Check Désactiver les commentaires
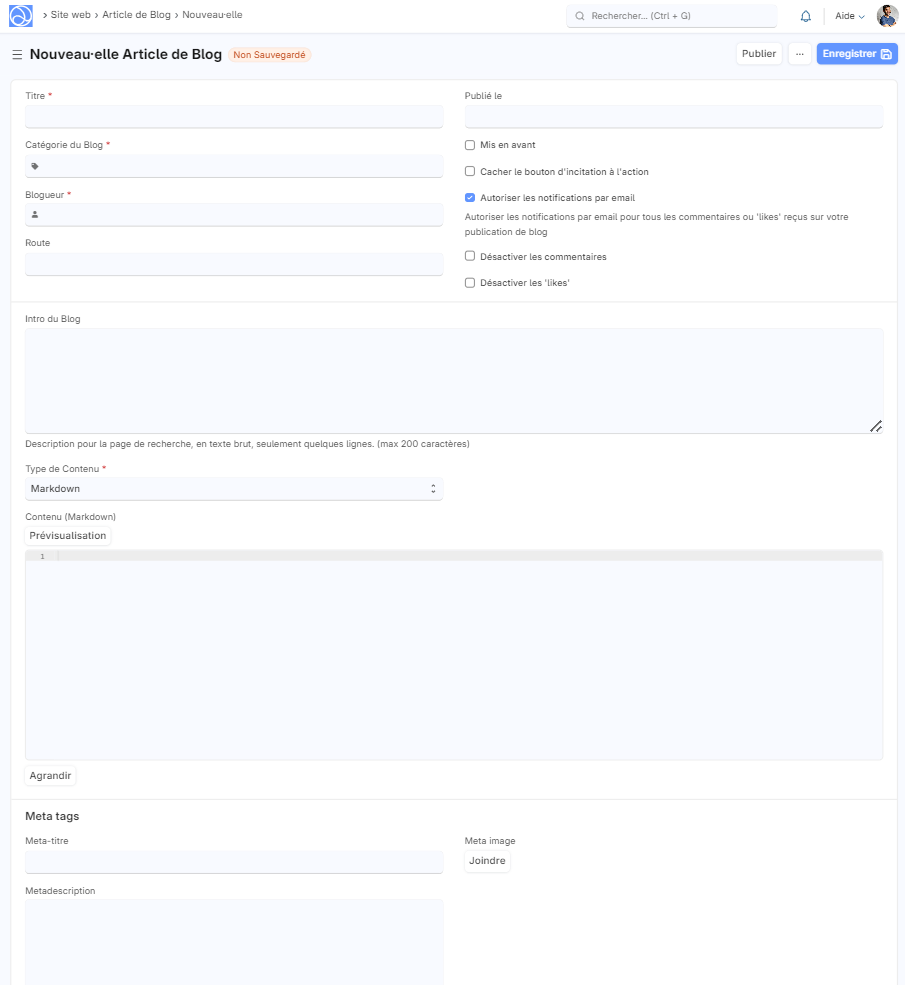905x985 pixels. click(x=470, y=257)
